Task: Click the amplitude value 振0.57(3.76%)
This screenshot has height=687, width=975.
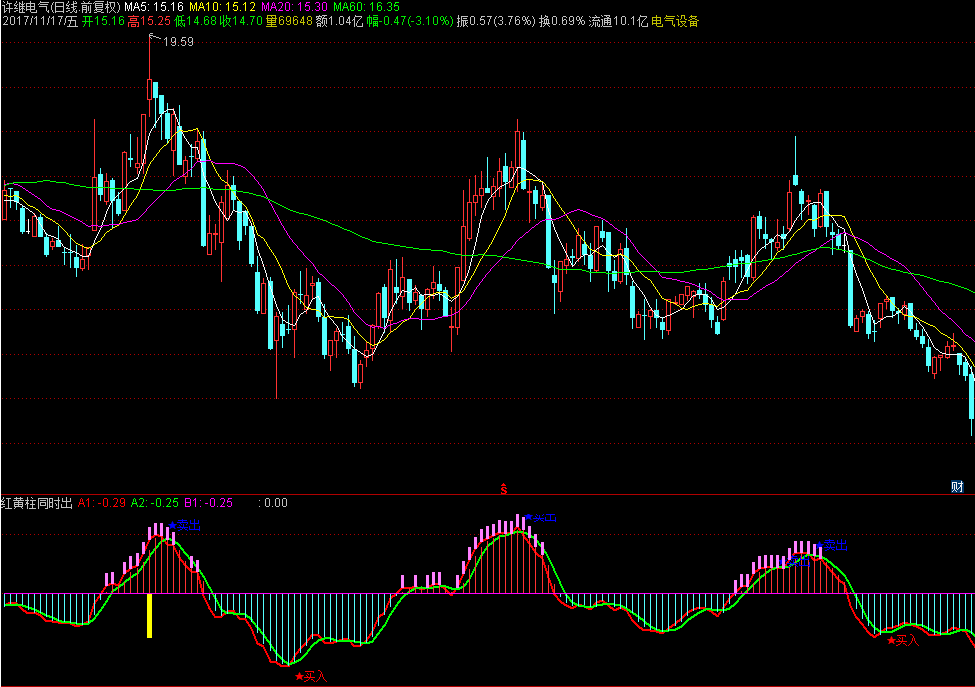Action: 496,22
